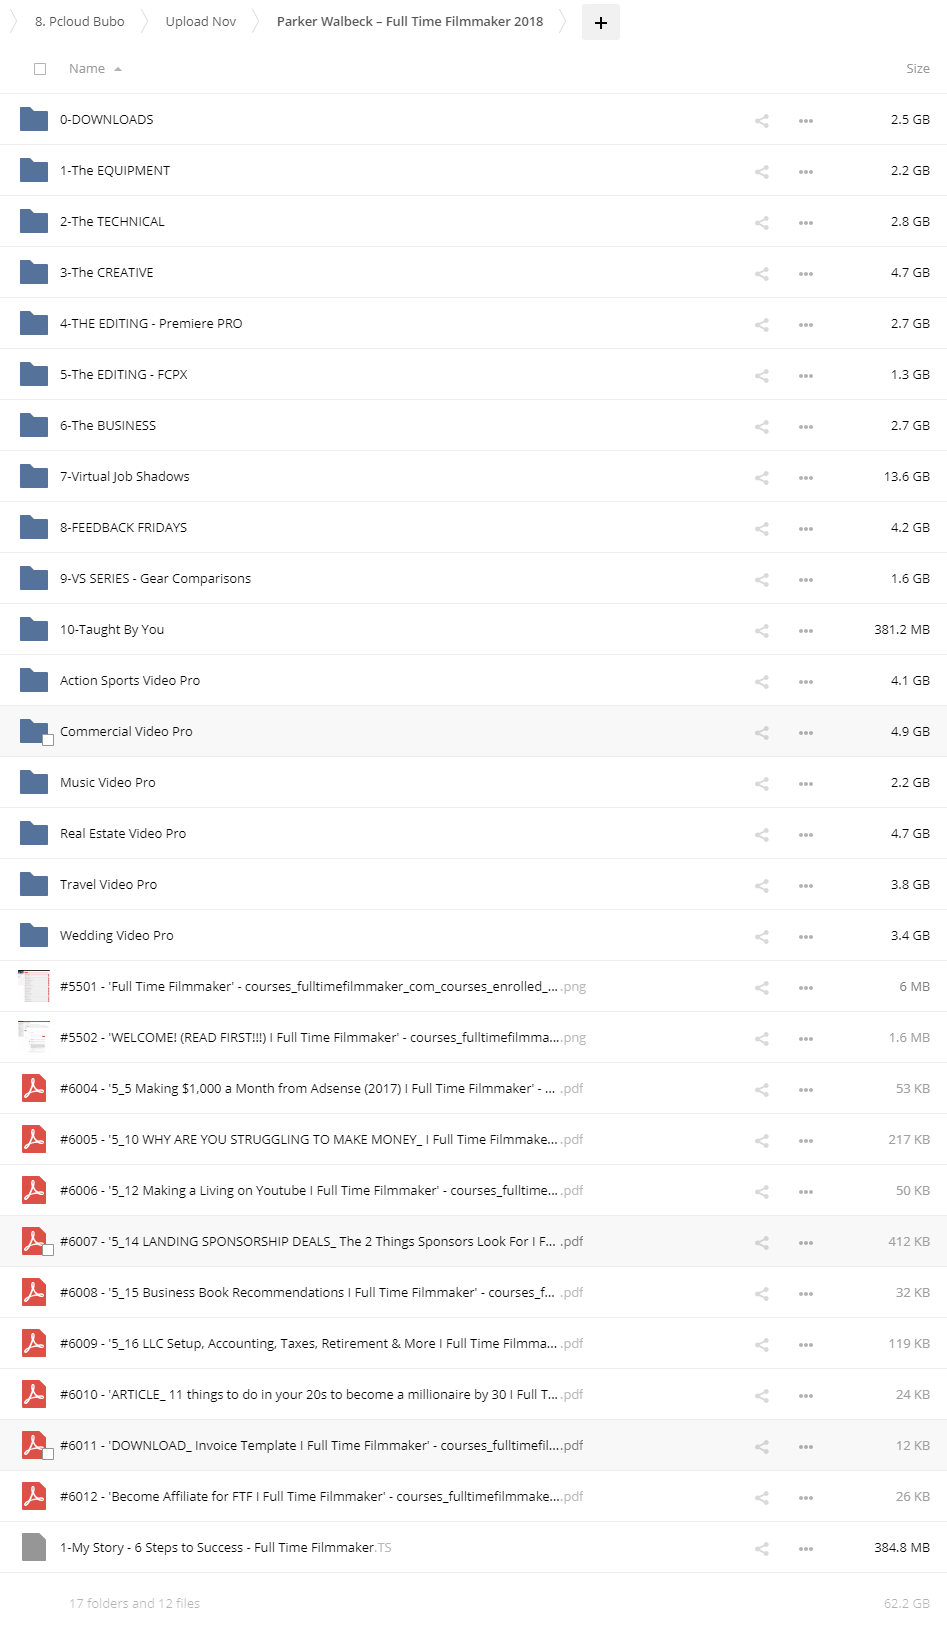
Task: Open more options for Wedding Video Pro
Action: [806, 937]
